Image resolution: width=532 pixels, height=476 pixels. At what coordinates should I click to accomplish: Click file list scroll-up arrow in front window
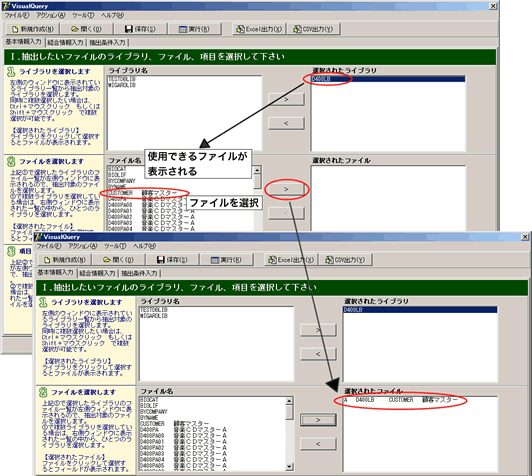coord(289,401)
